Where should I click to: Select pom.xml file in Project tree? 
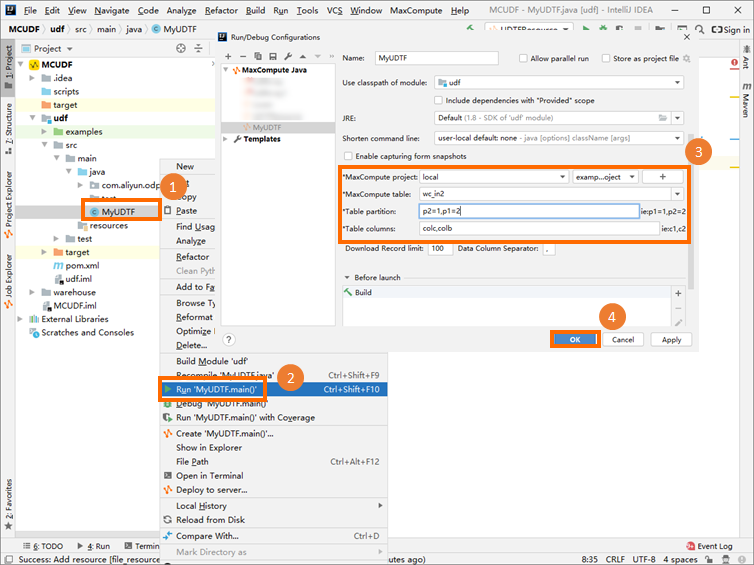point(76,265)
